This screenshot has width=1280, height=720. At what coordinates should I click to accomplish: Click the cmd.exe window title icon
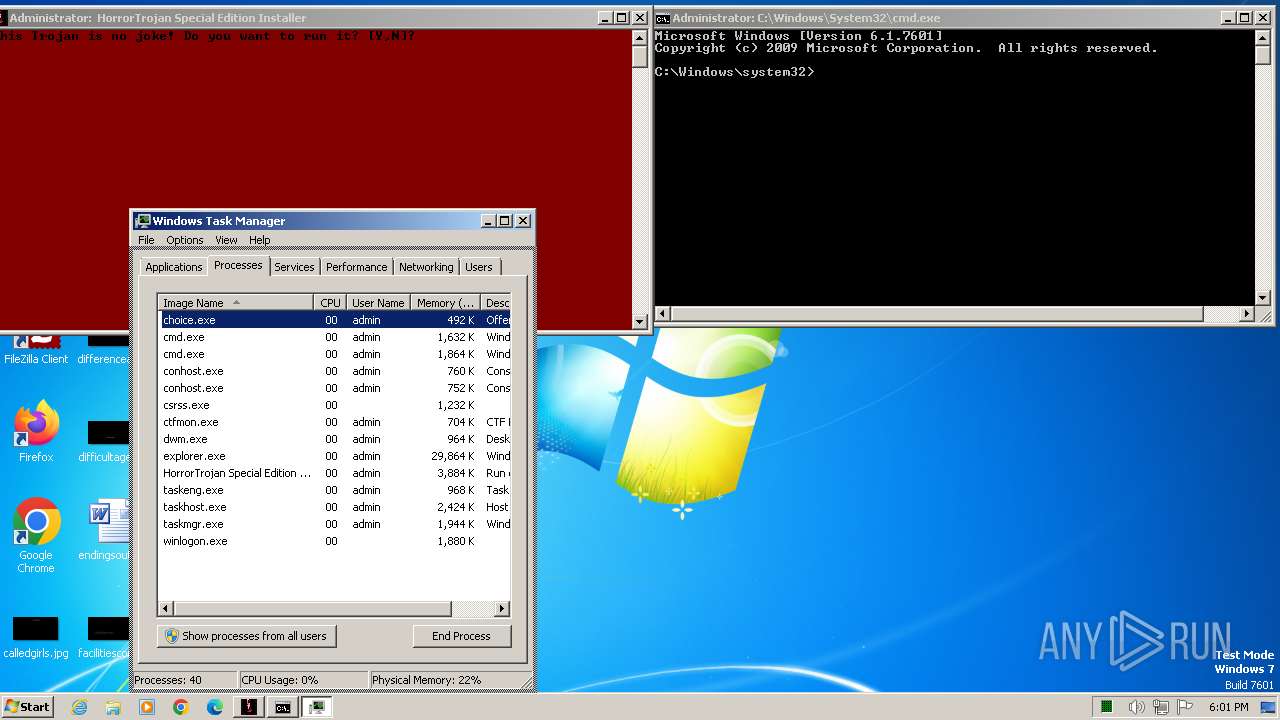[663, 18]
